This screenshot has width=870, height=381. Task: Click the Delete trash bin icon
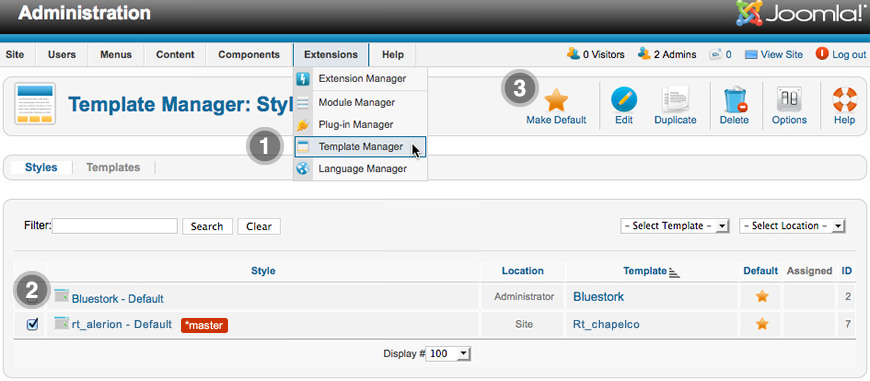(735, 100)
